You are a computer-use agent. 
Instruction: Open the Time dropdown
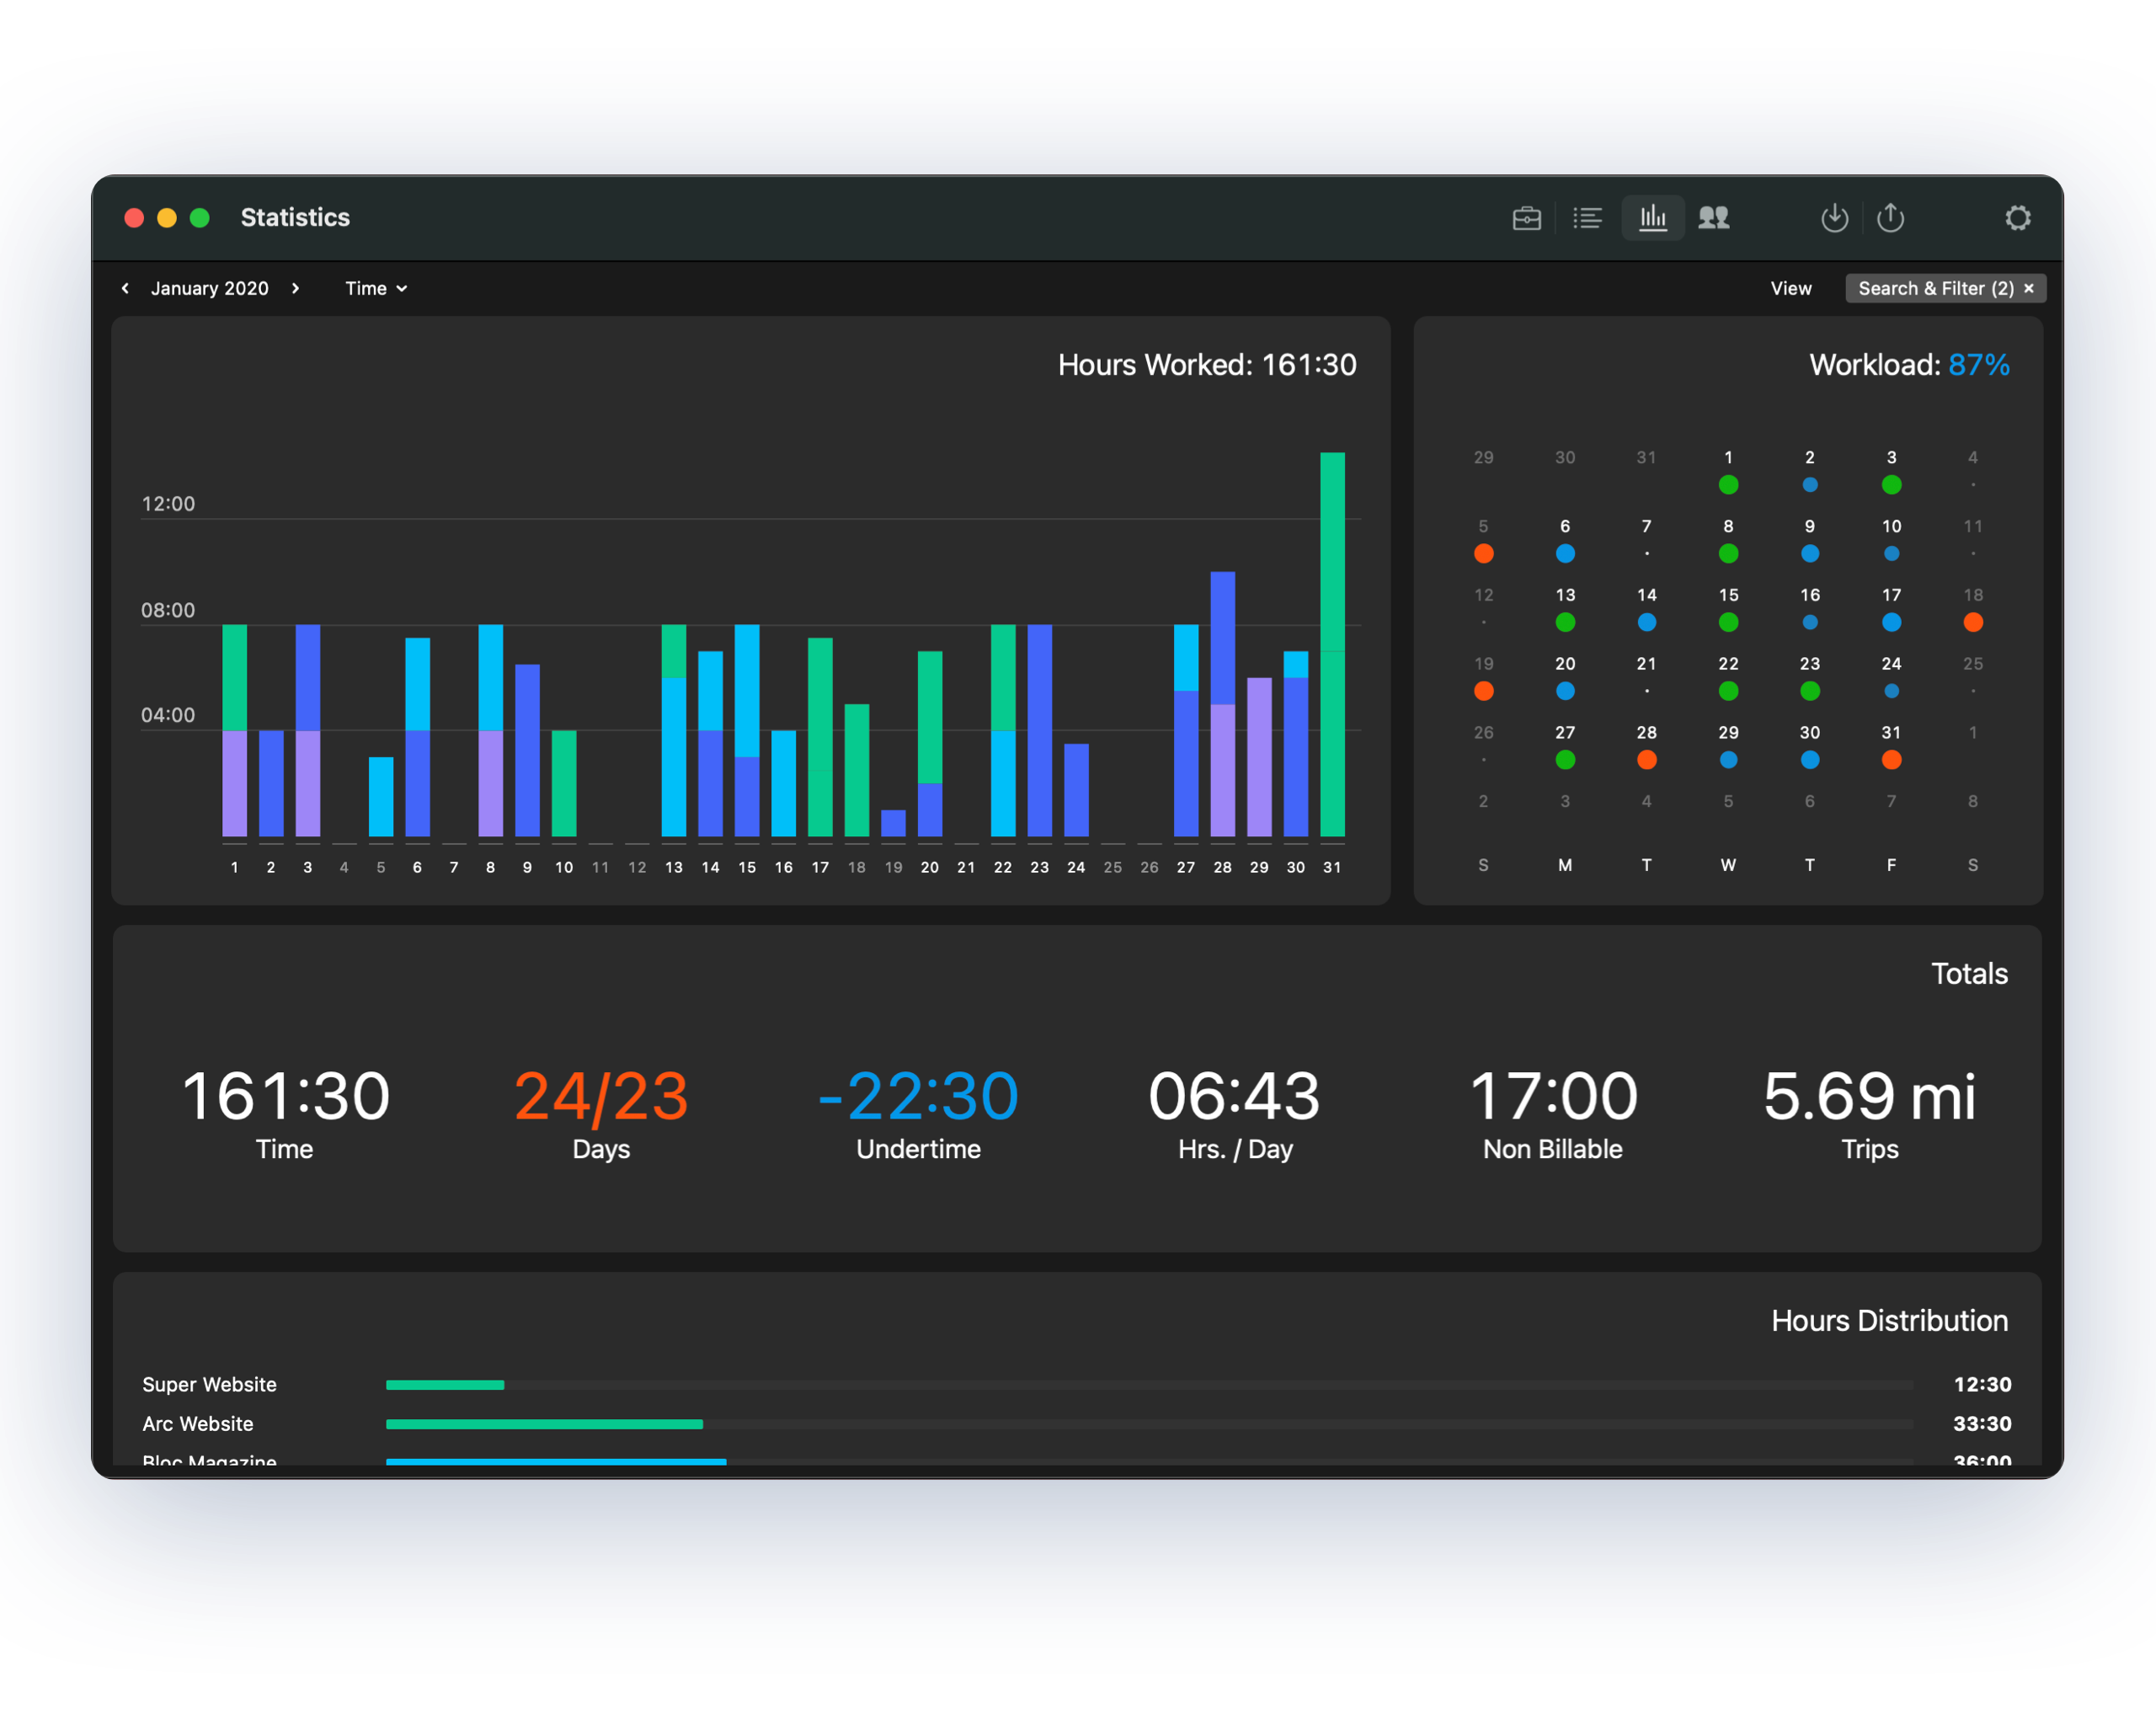point(376,289)
